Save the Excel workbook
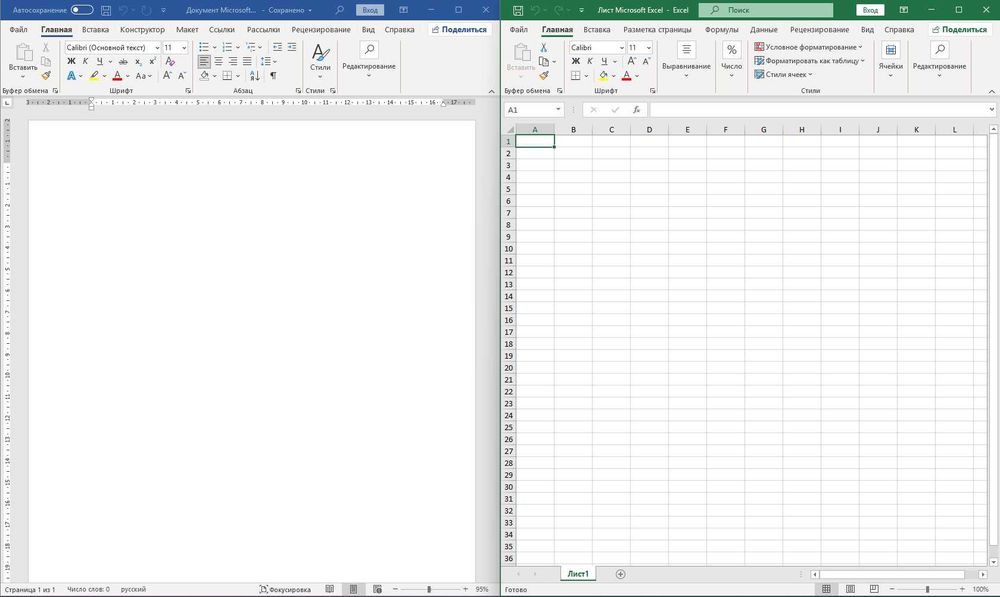The width and height of the screenshot is (1000, 597). pyautogui.click(x=518, y=10)
